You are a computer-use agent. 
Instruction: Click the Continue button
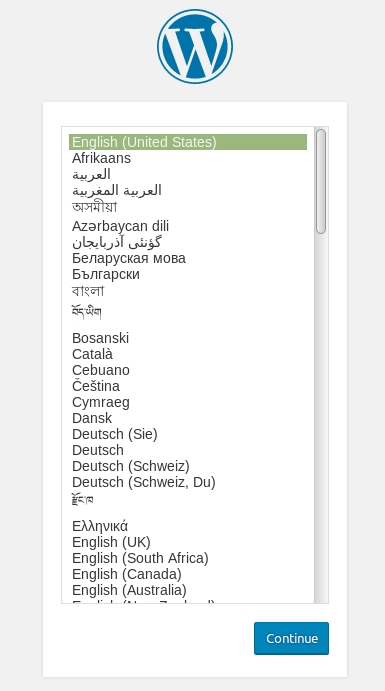click(292, 638)
